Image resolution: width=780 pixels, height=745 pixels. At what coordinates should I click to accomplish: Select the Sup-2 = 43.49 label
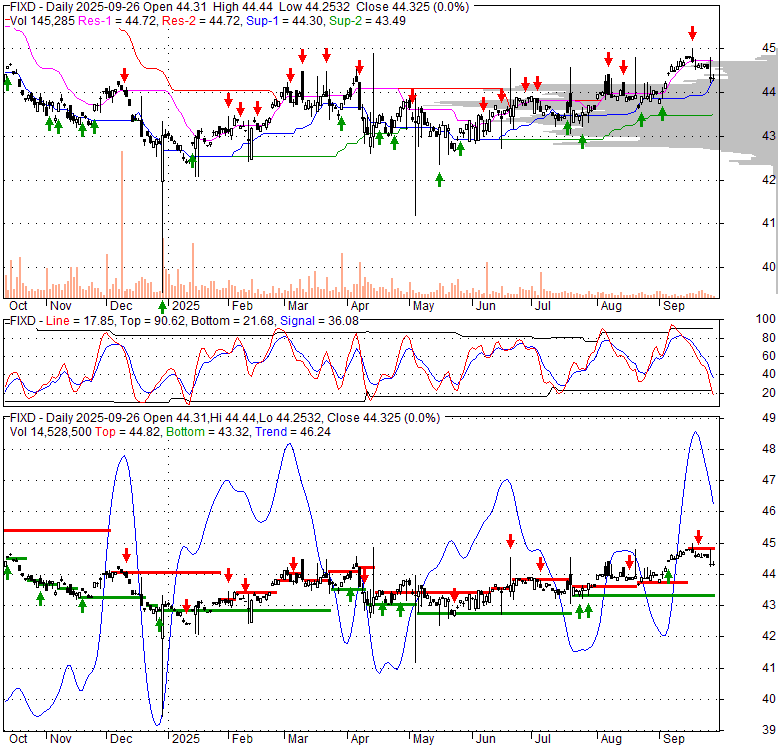tap(368, 21)
